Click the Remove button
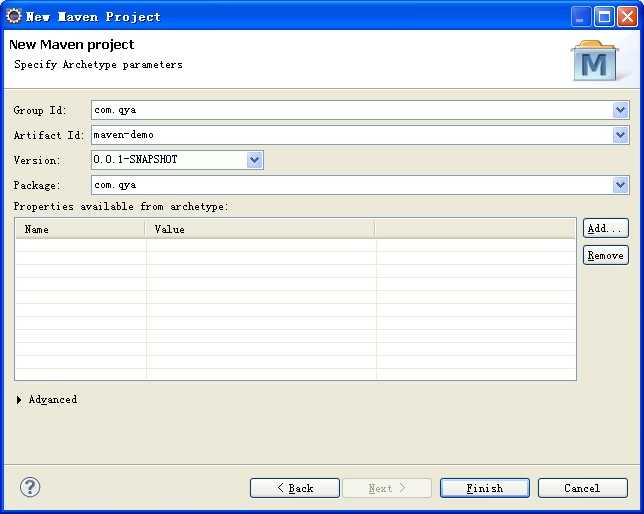Image resolution: width=644 pixels, height=514 pixels. (605, 256)
